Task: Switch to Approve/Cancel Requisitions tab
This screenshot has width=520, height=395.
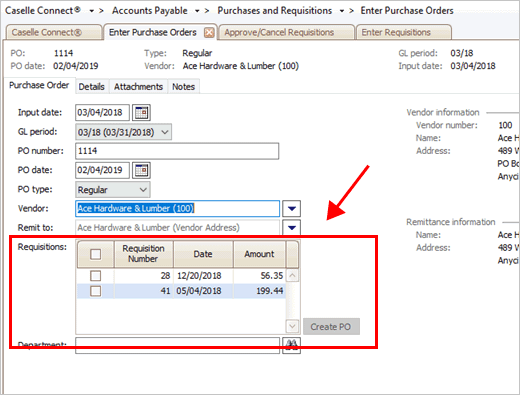Action: pyautogui.click(x=286, y=32)
